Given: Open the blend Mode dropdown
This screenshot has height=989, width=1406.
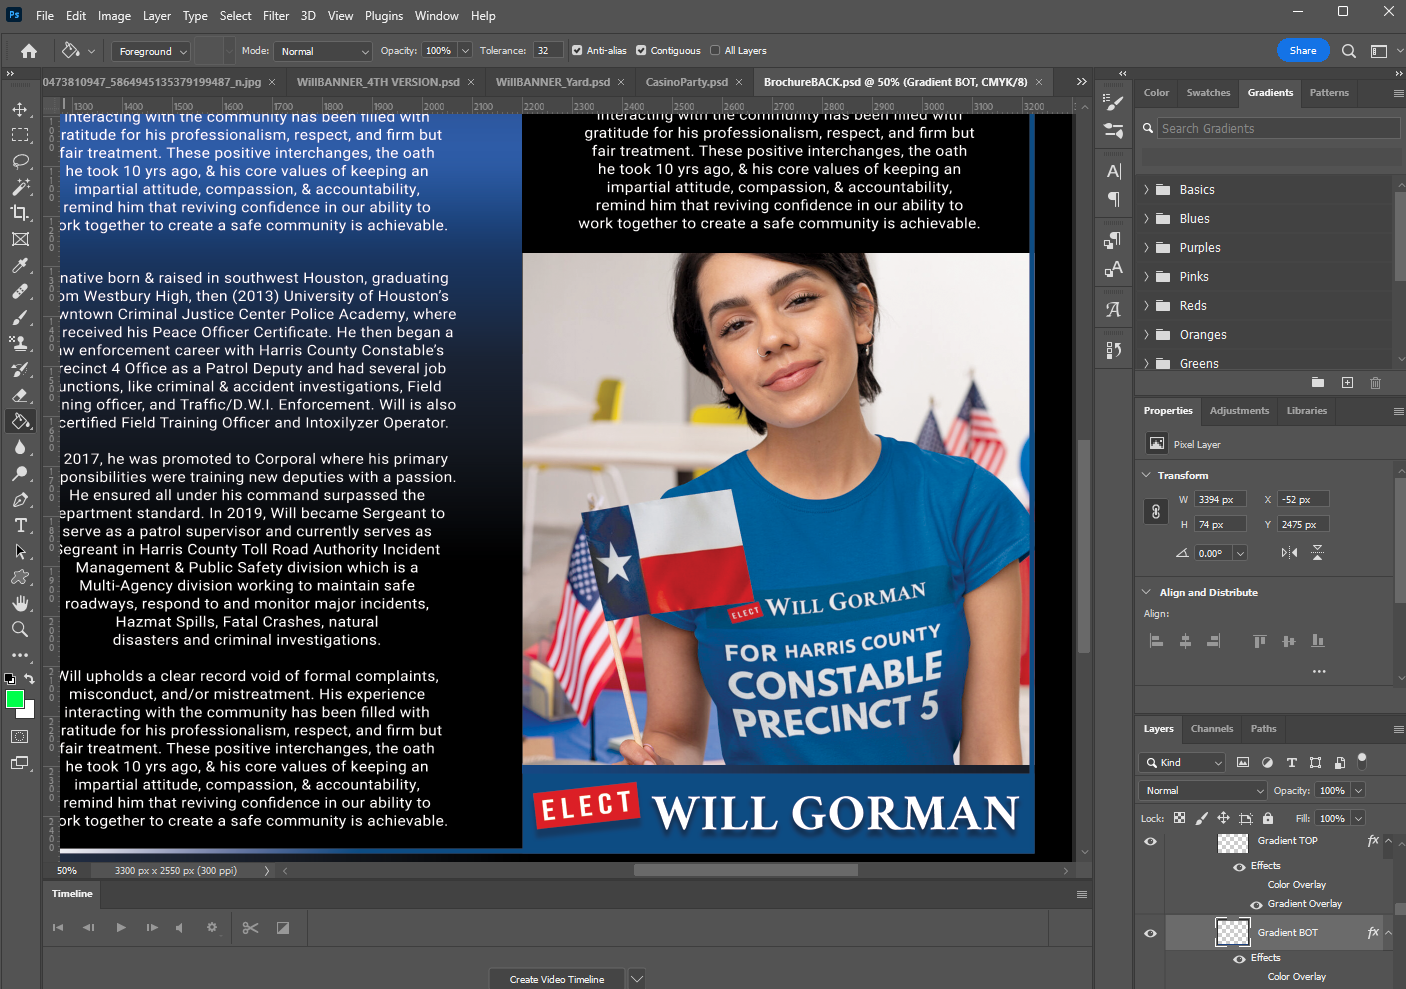Looking at the screenshot, I should [324, 51].
